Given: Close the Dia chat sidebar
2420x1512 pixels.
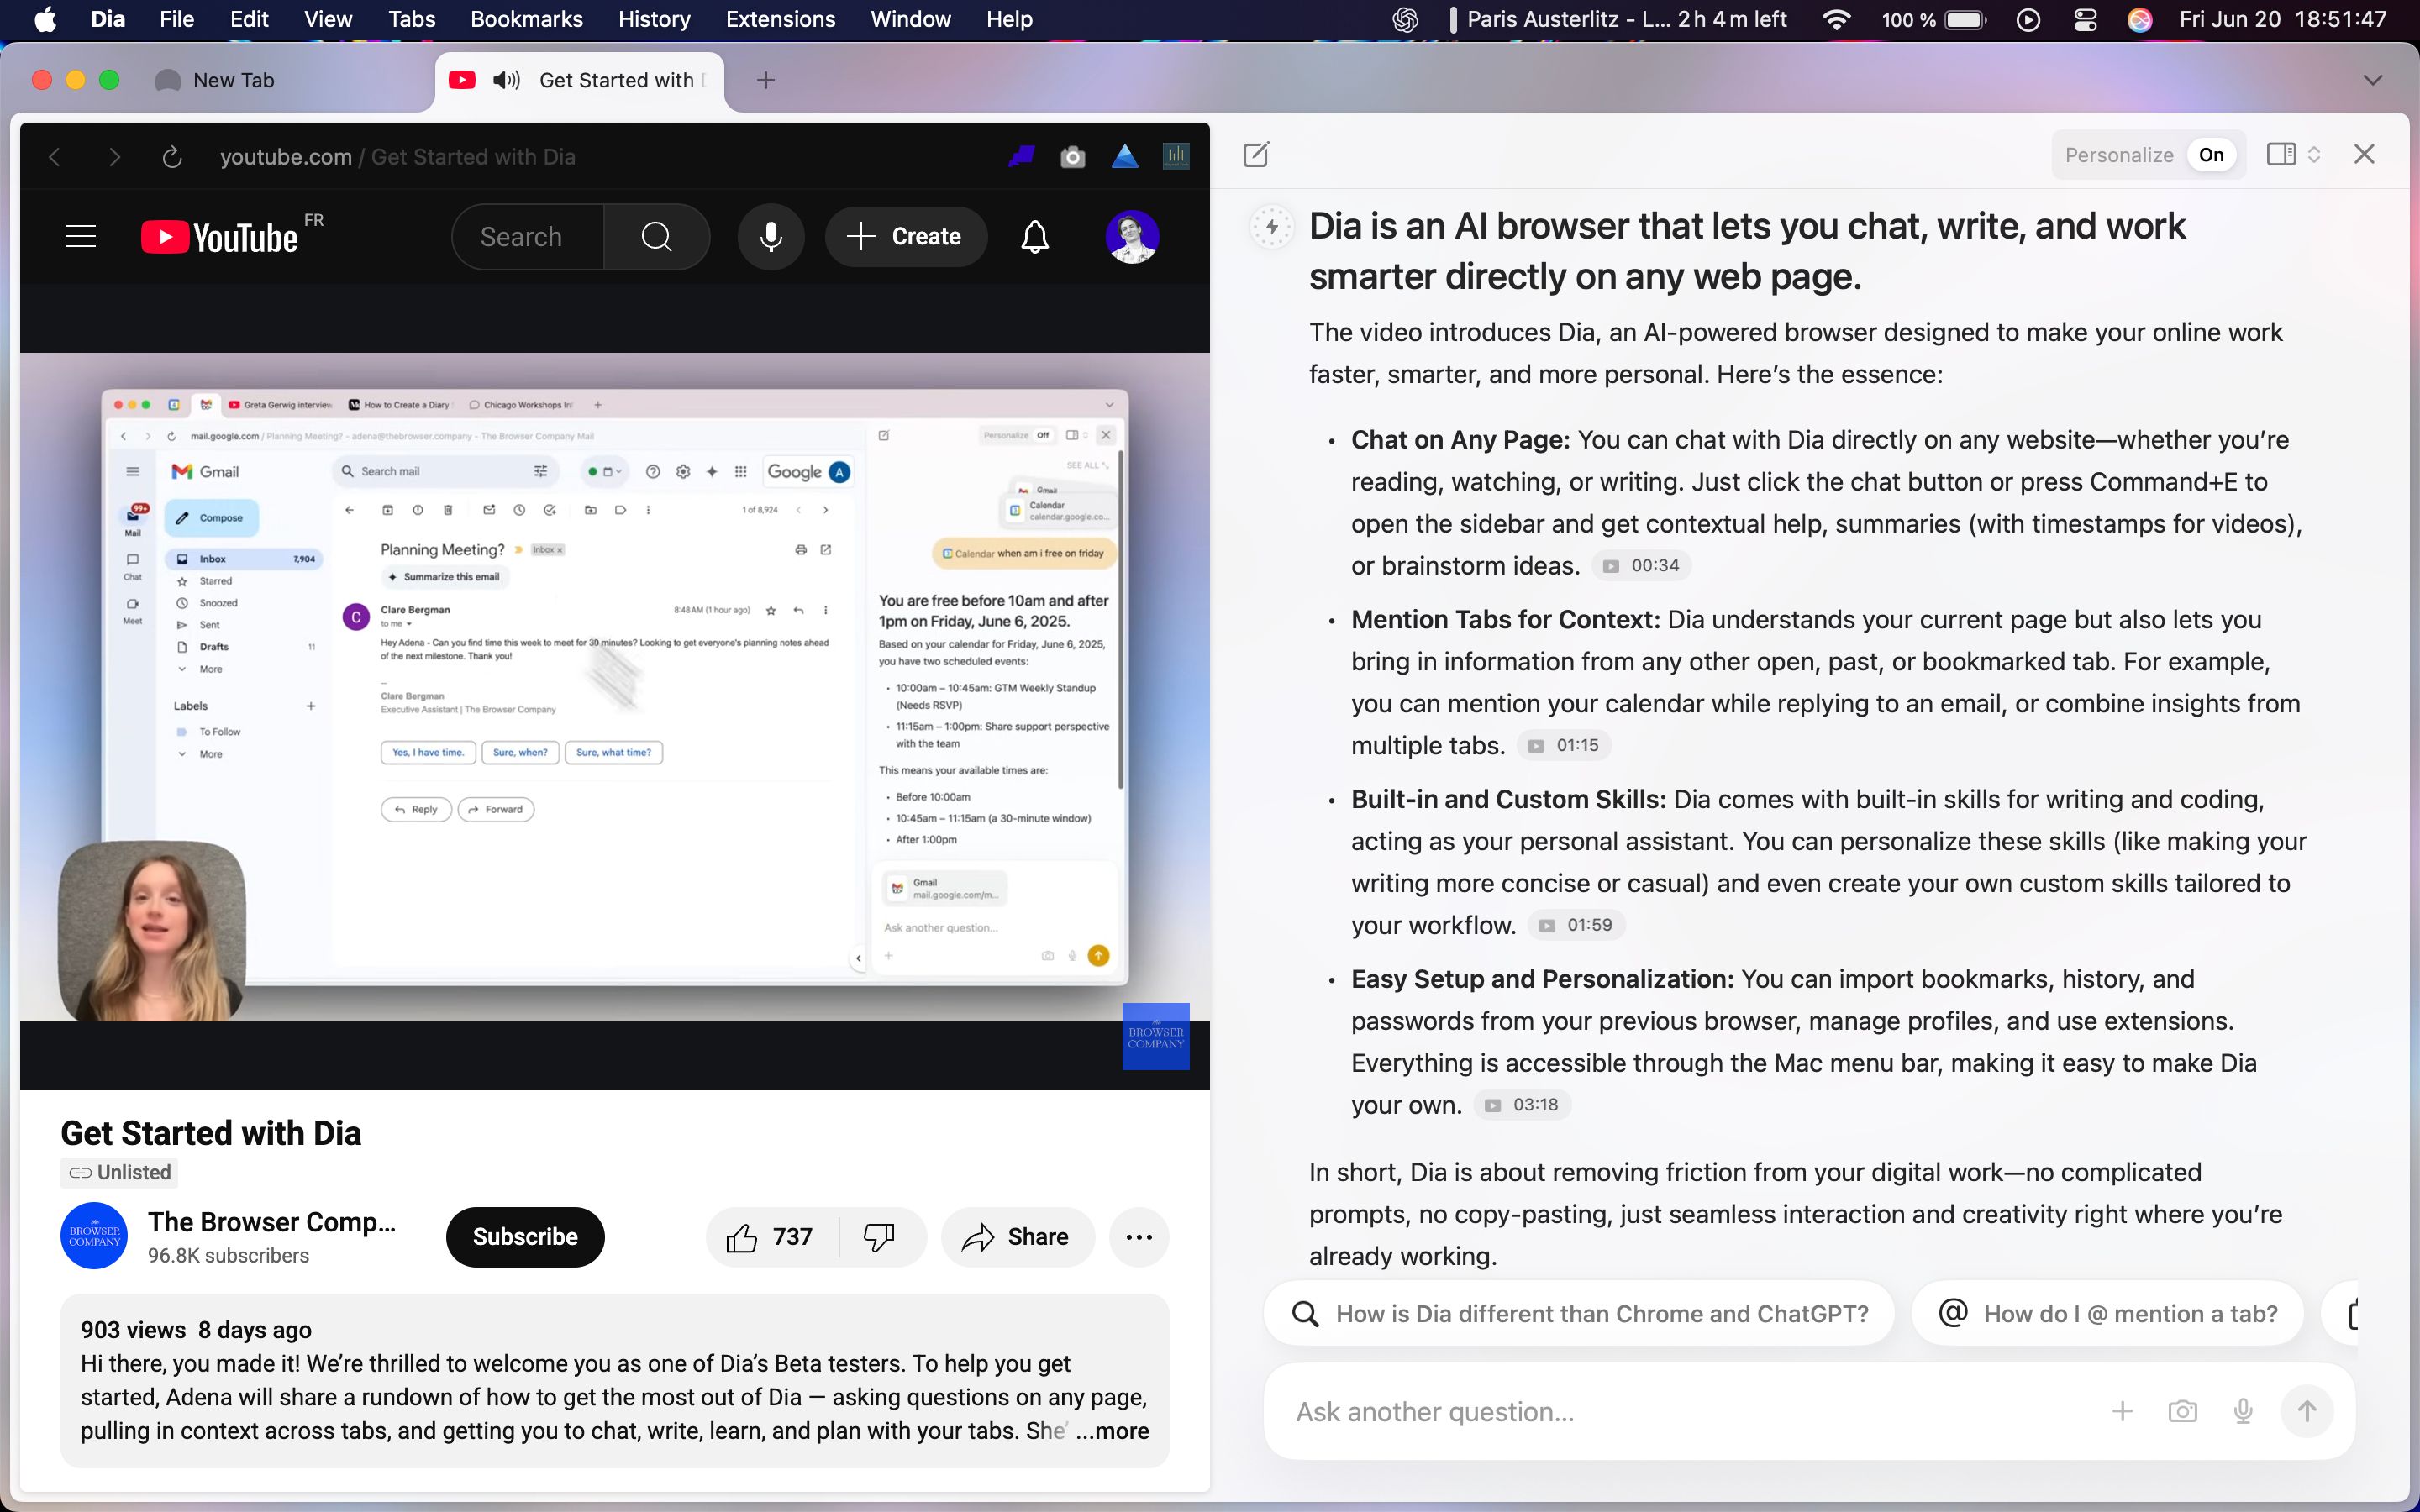Looking at the screenshot, I should [2364, 154].
